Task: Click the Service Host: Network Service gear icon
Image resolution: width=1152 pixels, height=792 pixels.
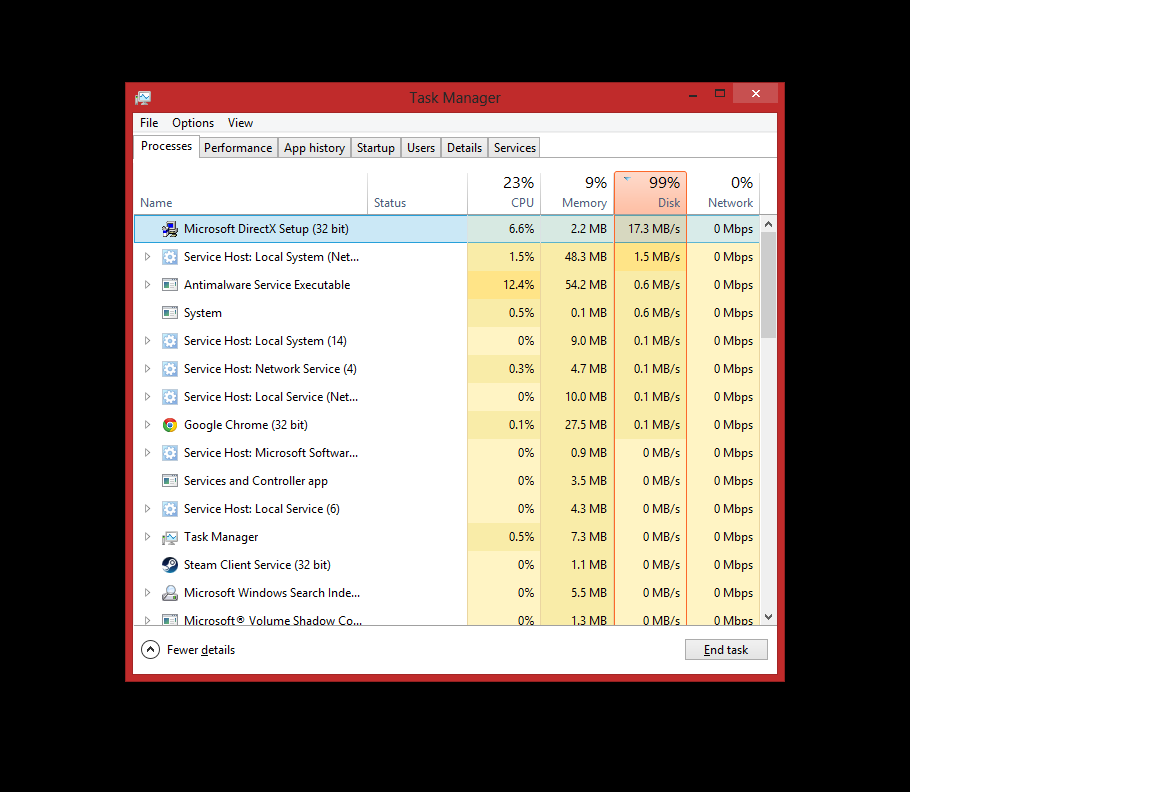Action: click(170, 369)
